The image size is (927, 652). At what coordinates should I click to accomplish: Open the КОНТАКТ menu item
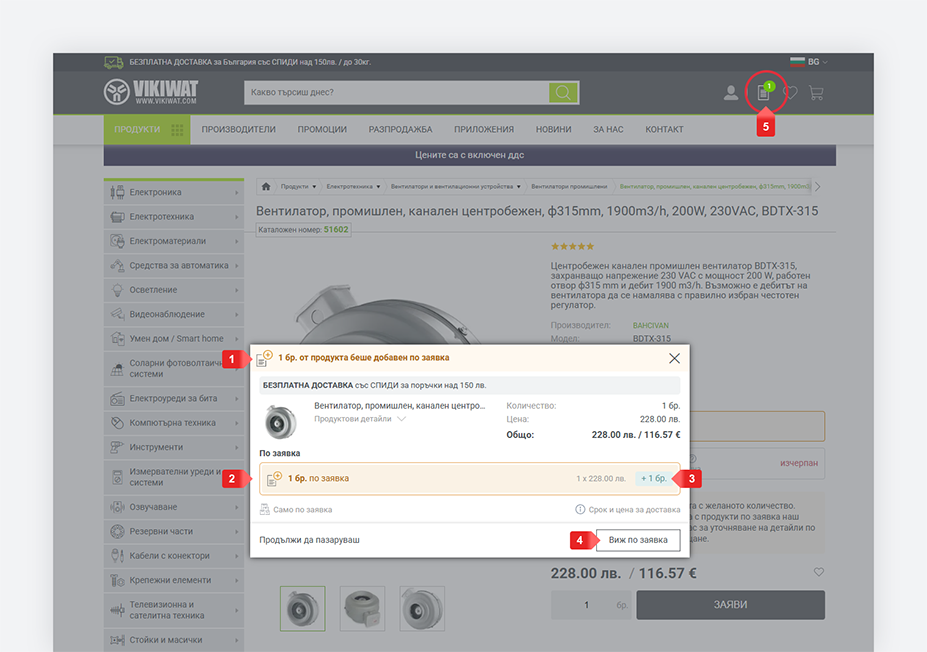click(x=664, y=129)
